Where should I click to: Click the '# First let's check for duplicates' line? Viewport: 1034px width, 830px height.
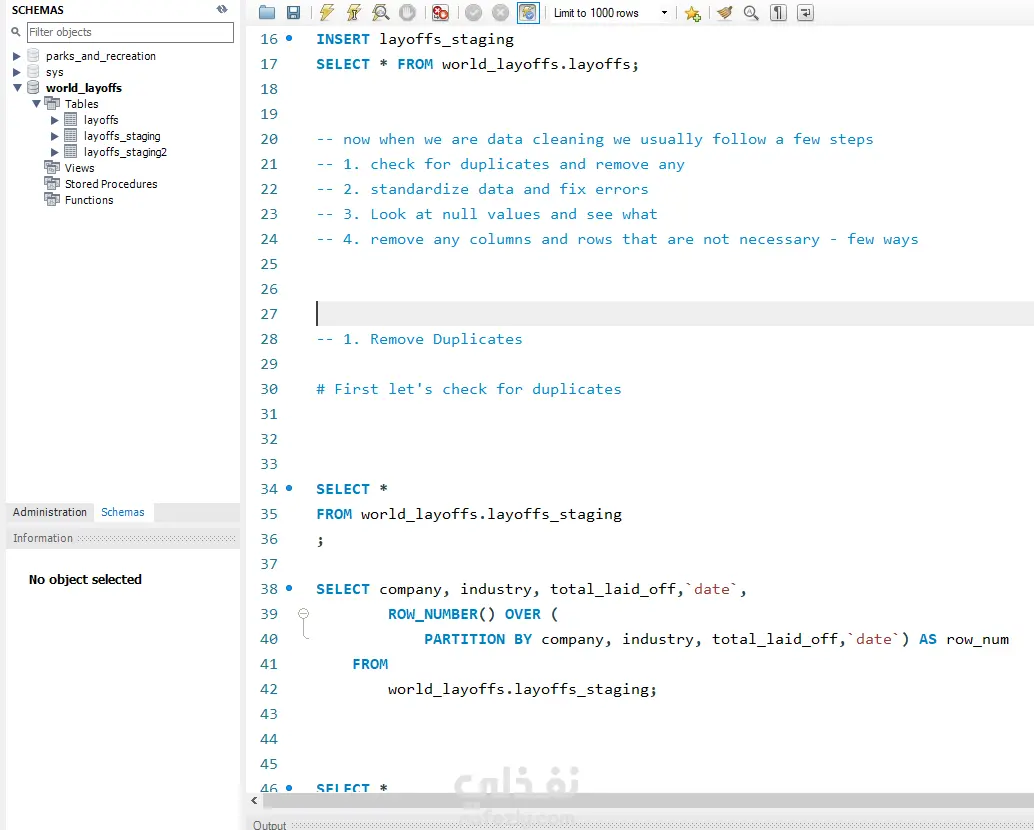(x=469, y=389)
